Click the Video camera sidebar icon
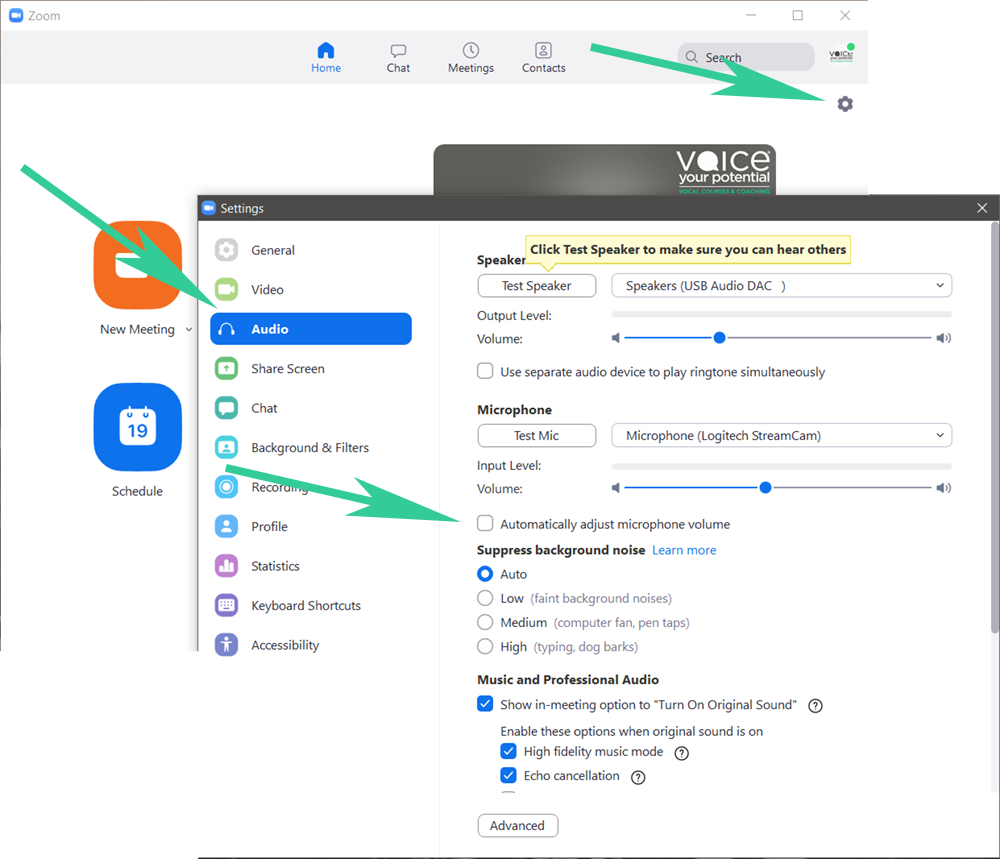 pos(226,290)
